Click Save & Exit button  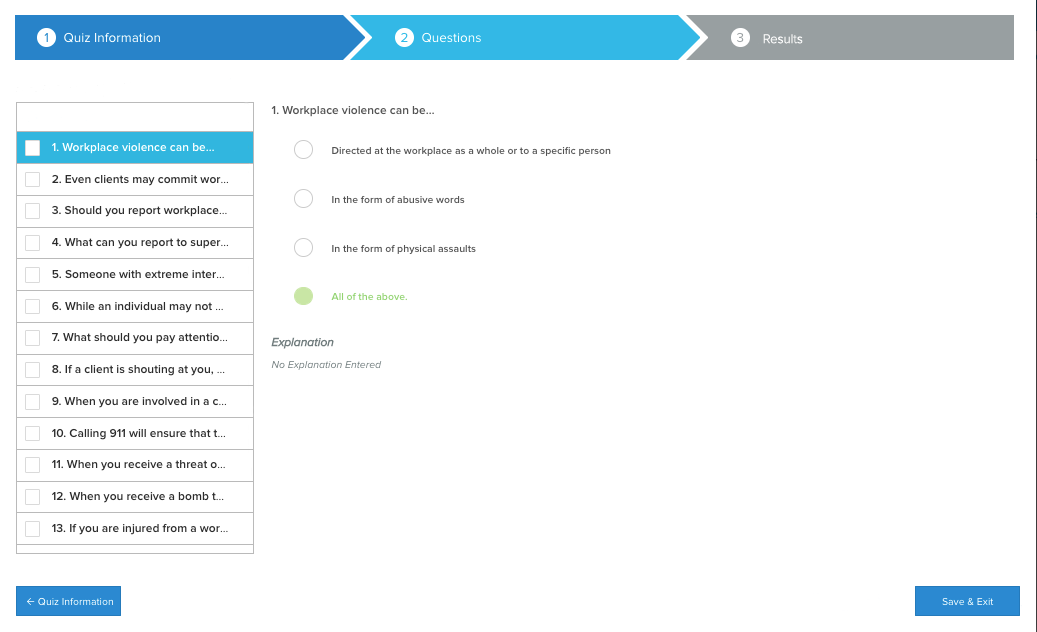pyautogui.click(x=967, y=601)
